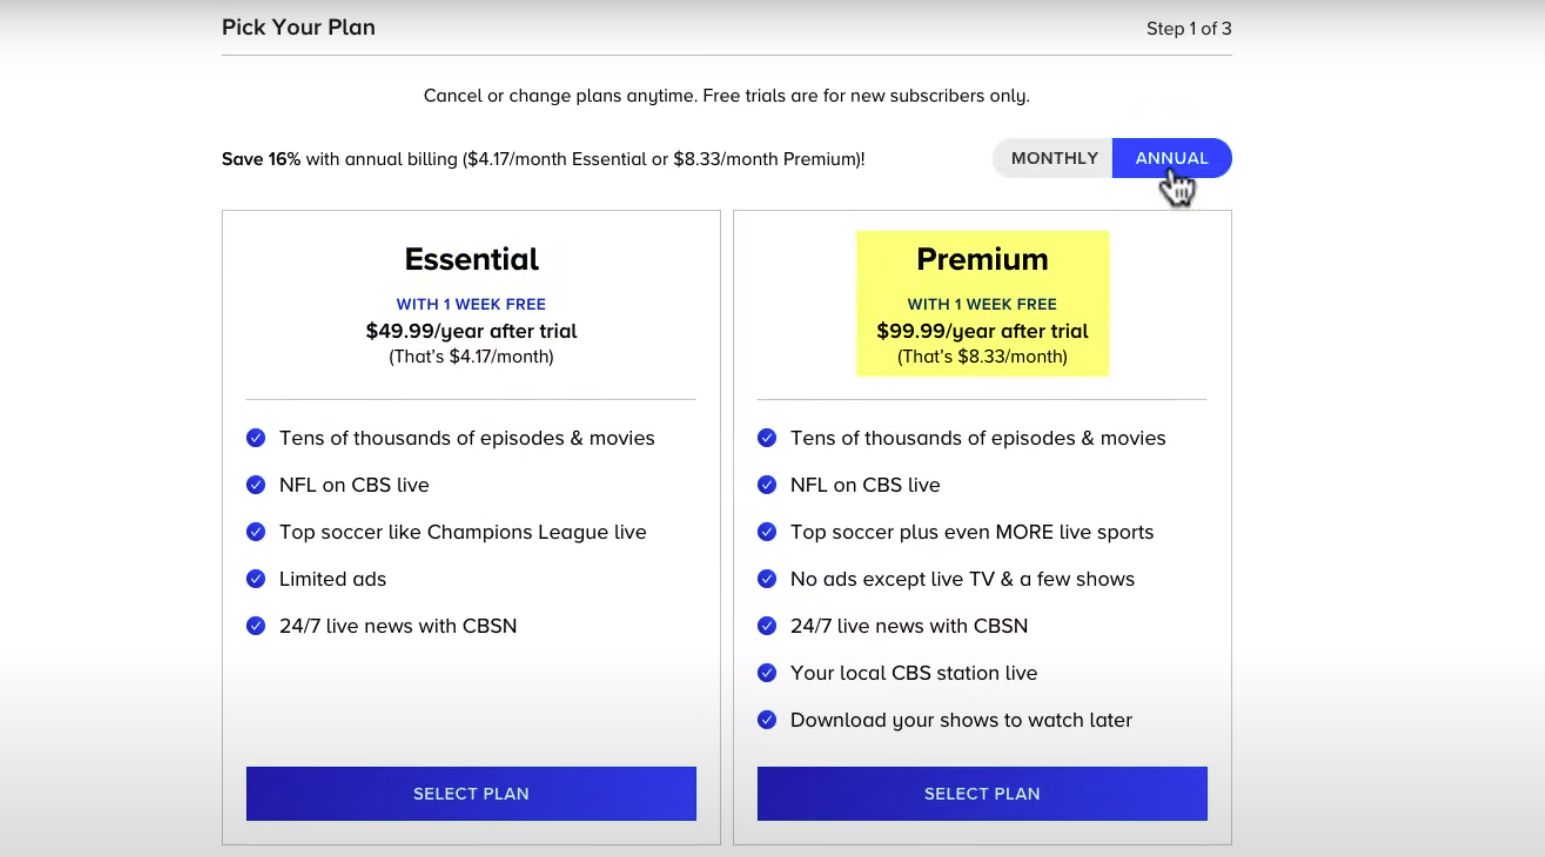The image size is (1545, 857).
Task: Click checkmark beside Essential's Limited ads
Action: [256, 579]
